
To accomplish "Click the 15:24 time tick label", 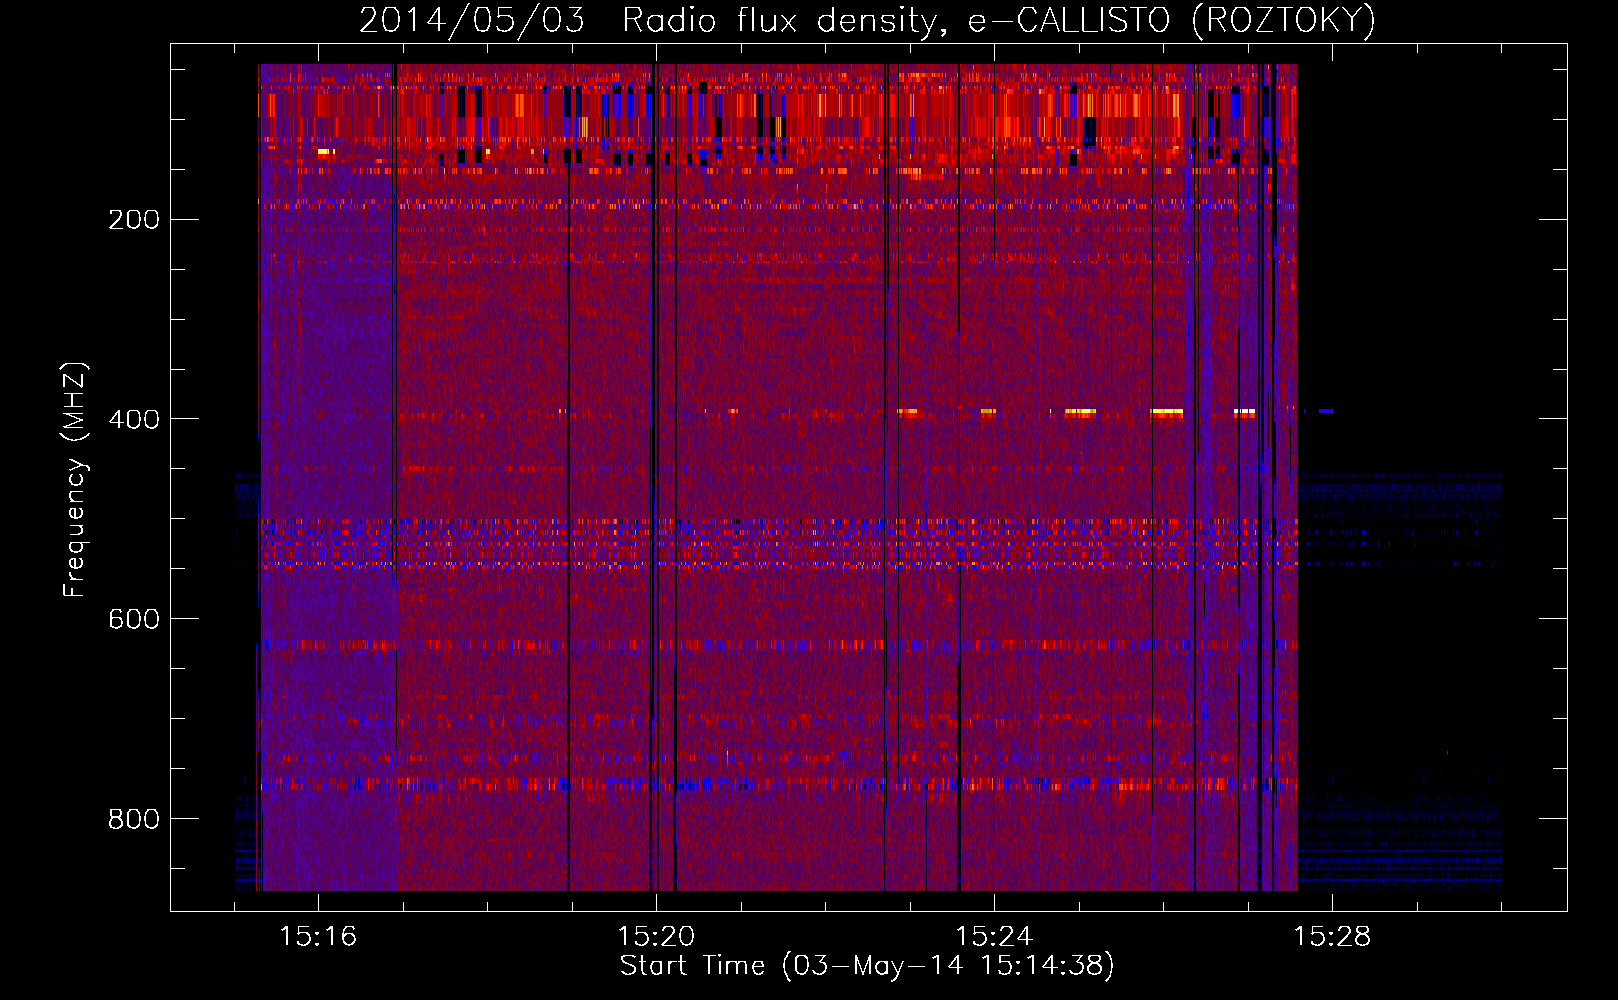I will pyautogui.click(x=994, y=936).
